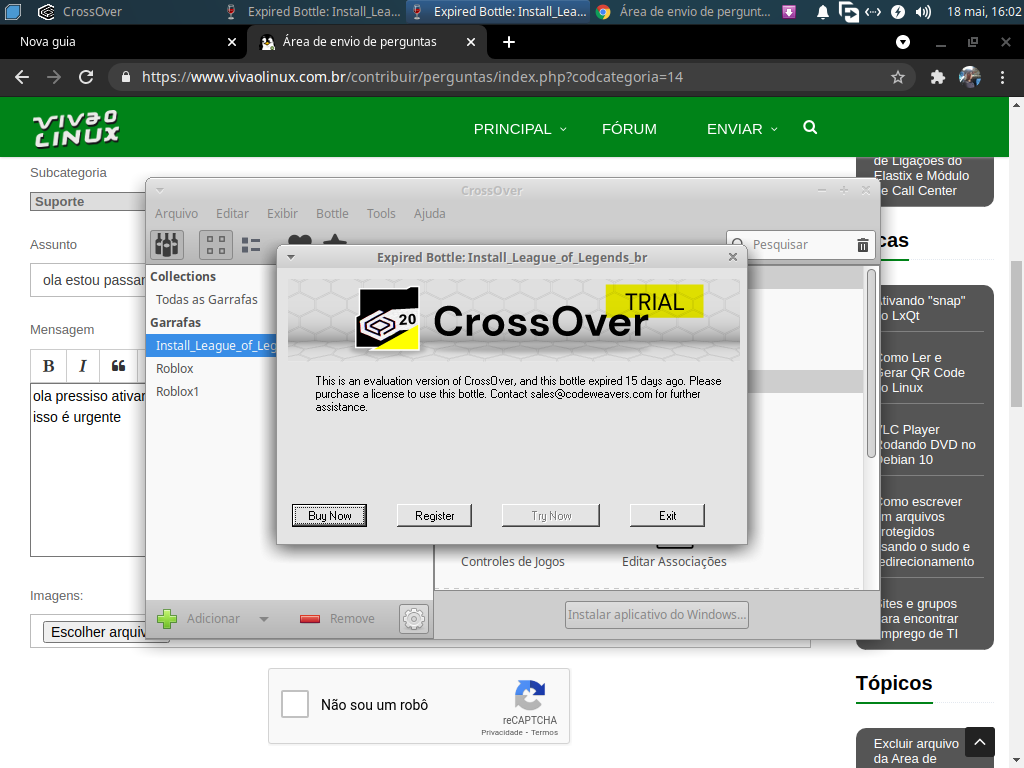The width and height of the screenshot is (1024, 768).
Task: Open the Bottle menu in CrossOver
Action: coord(332,214)
